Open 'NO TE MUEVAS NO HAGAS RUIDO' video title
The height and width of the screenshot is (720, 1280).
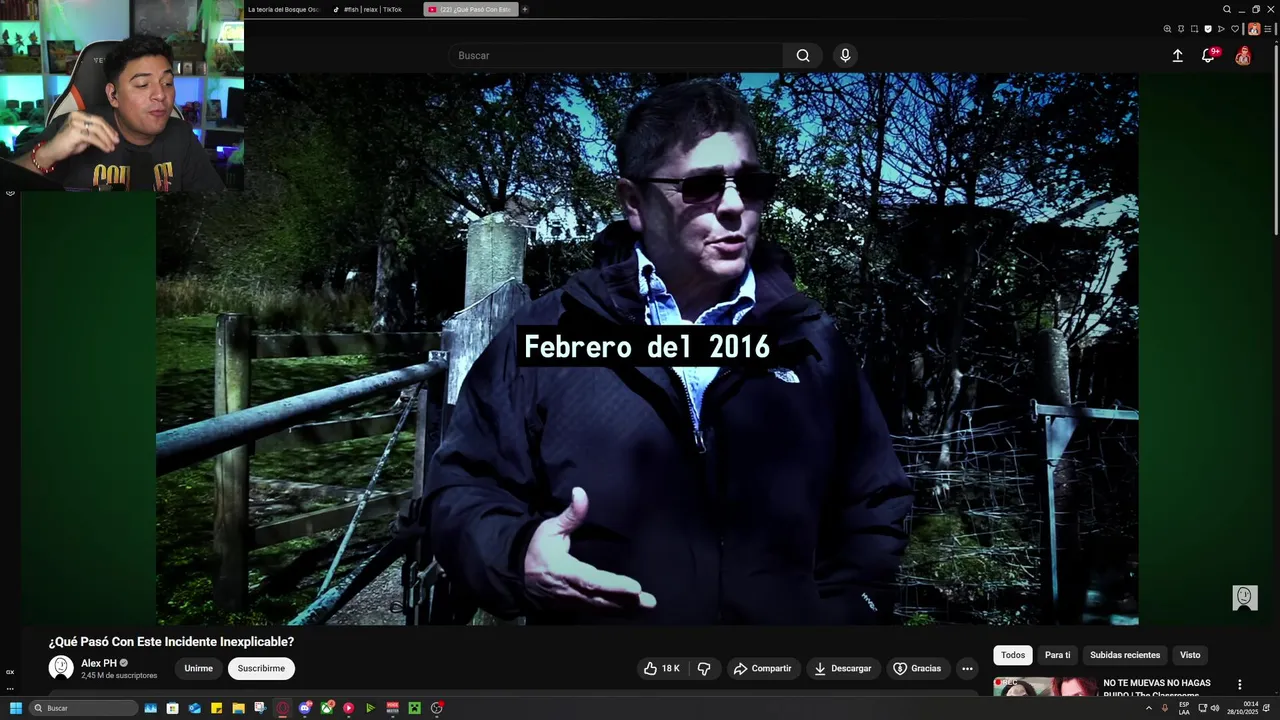[1156, 688]
